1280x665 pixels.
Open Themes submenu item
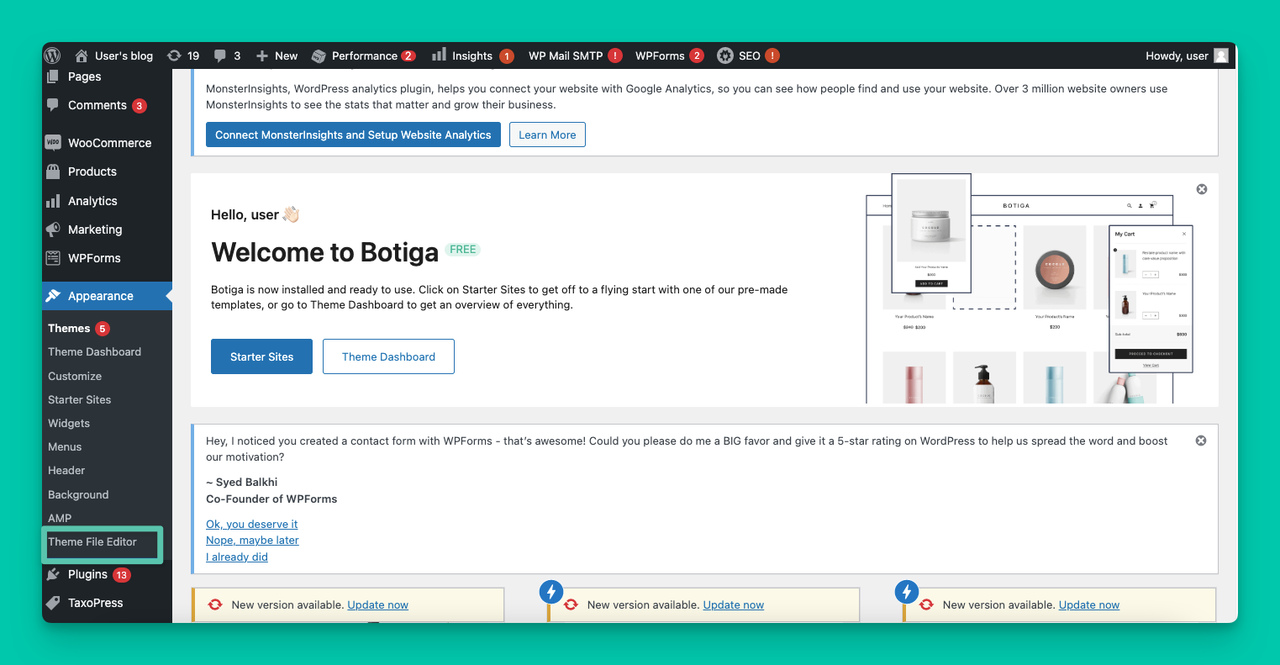click(x=69, y=328)
